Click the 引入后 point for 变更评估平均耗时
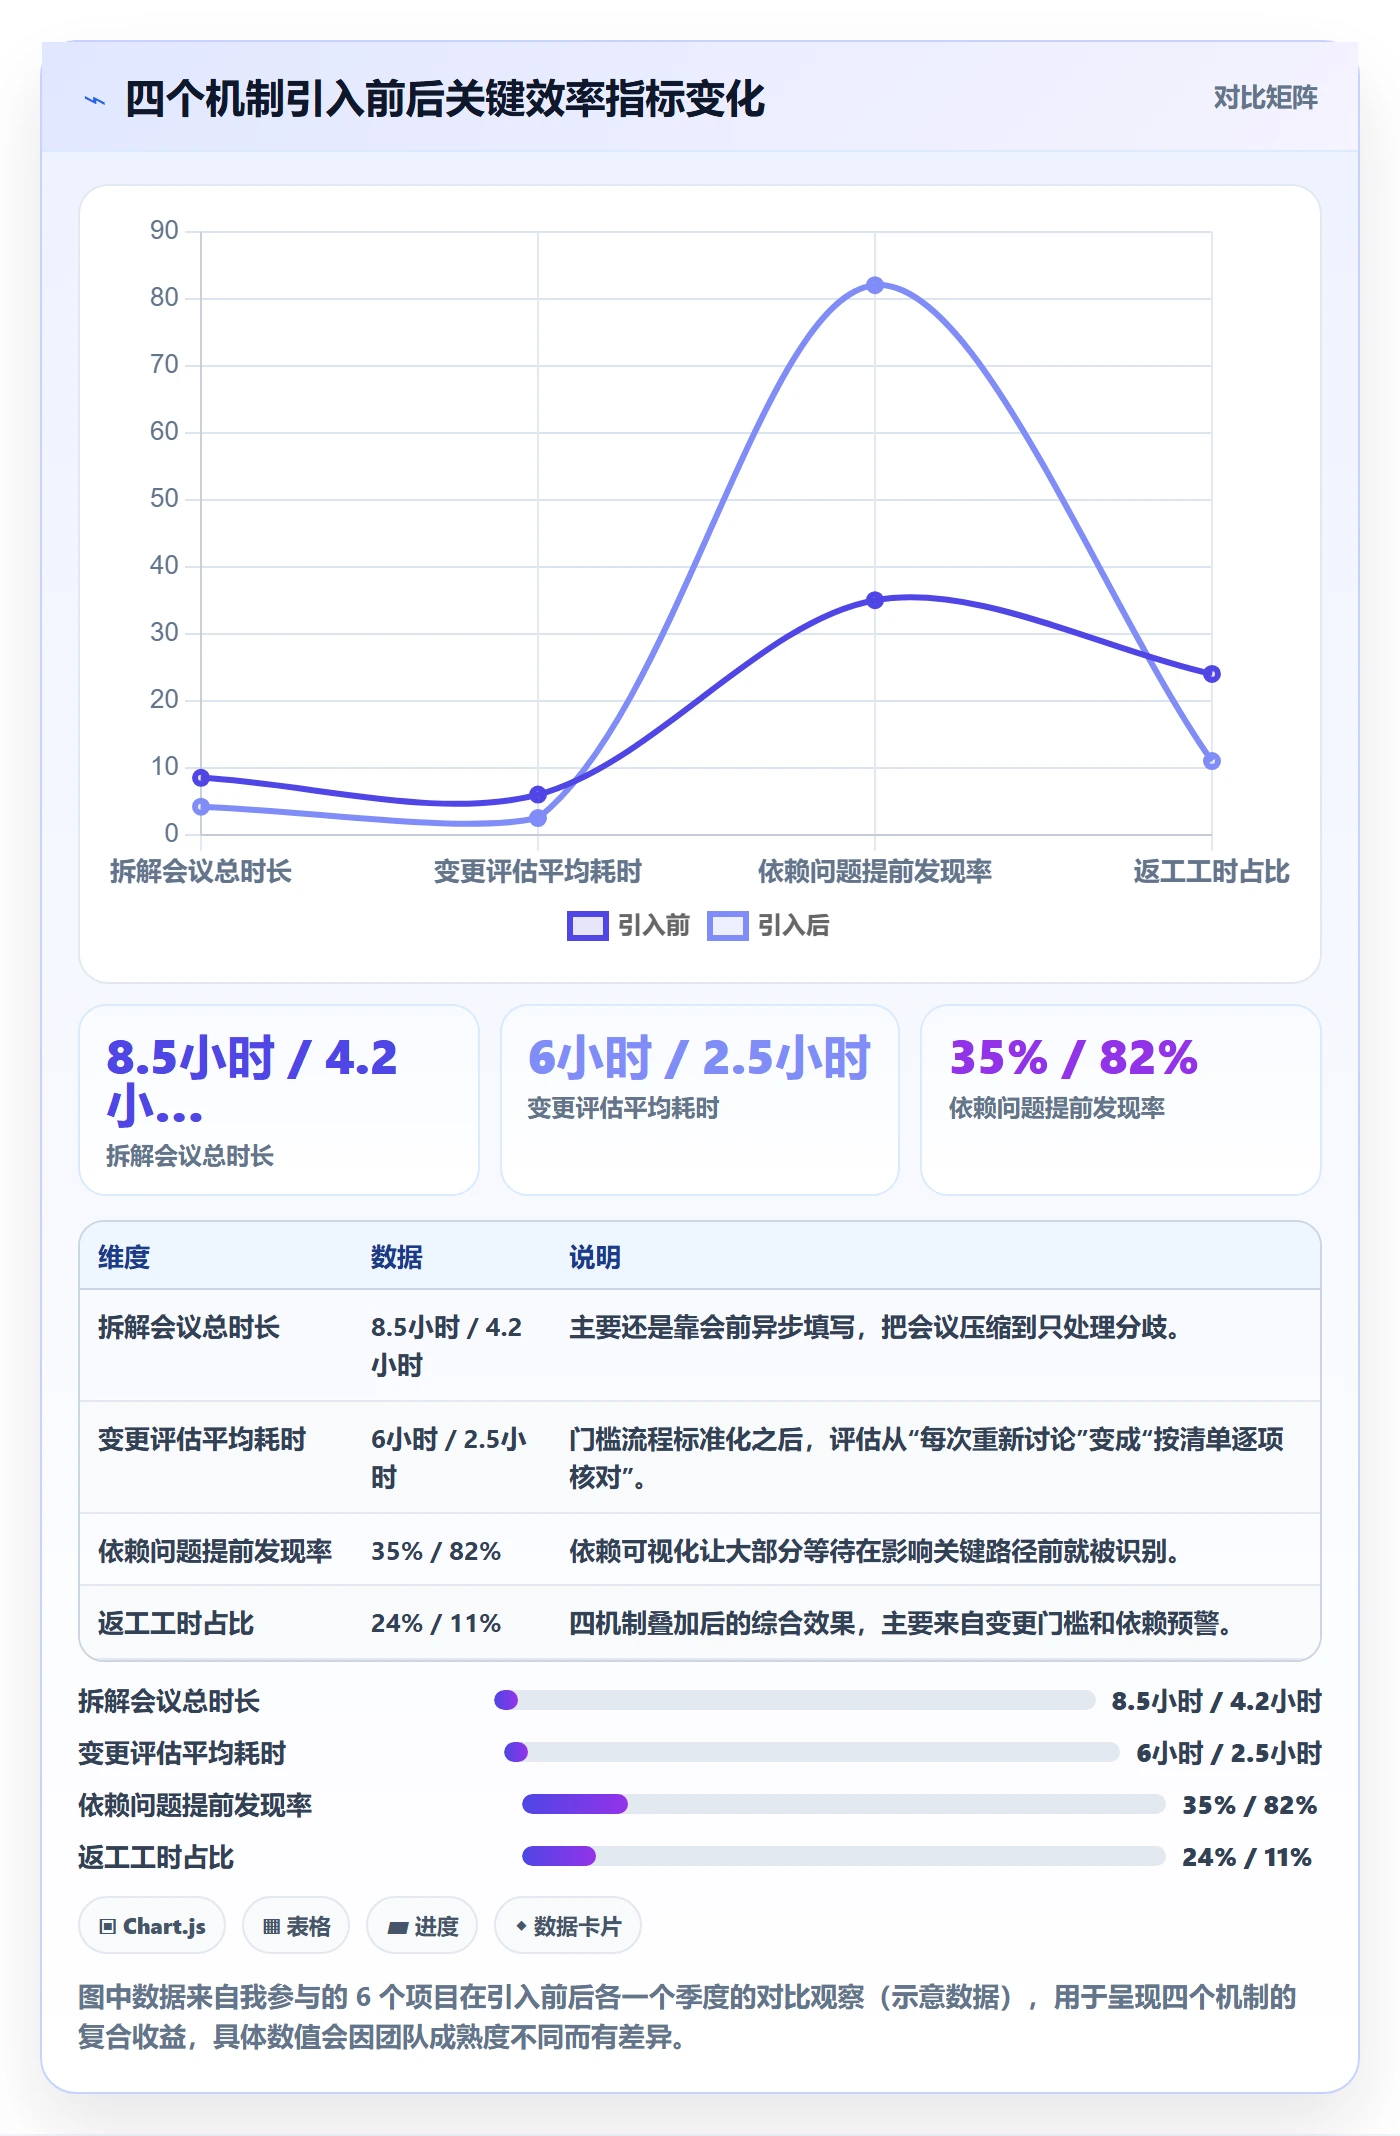The width and height of the screenshot is (1400, 2136). click(538, 818)
